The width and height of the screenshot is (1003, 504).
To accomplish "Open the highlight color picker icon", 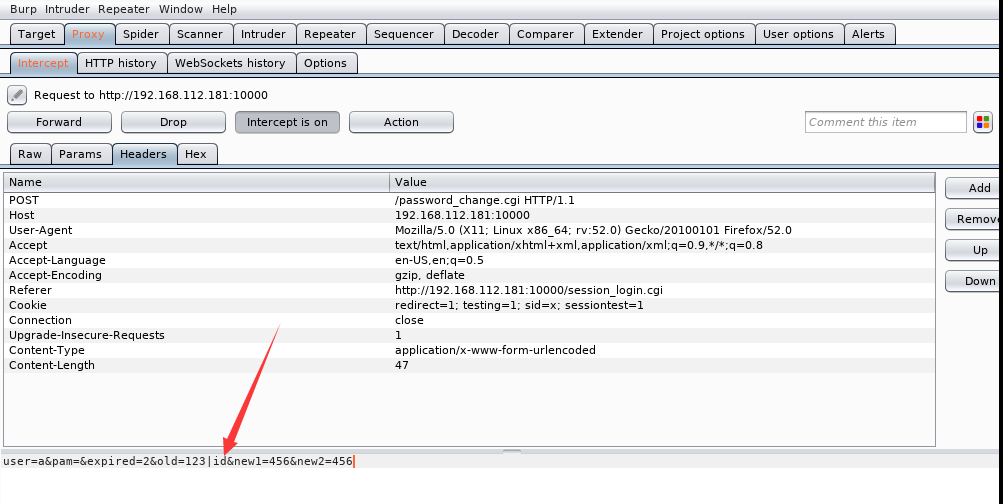I will tap(983, 122).
